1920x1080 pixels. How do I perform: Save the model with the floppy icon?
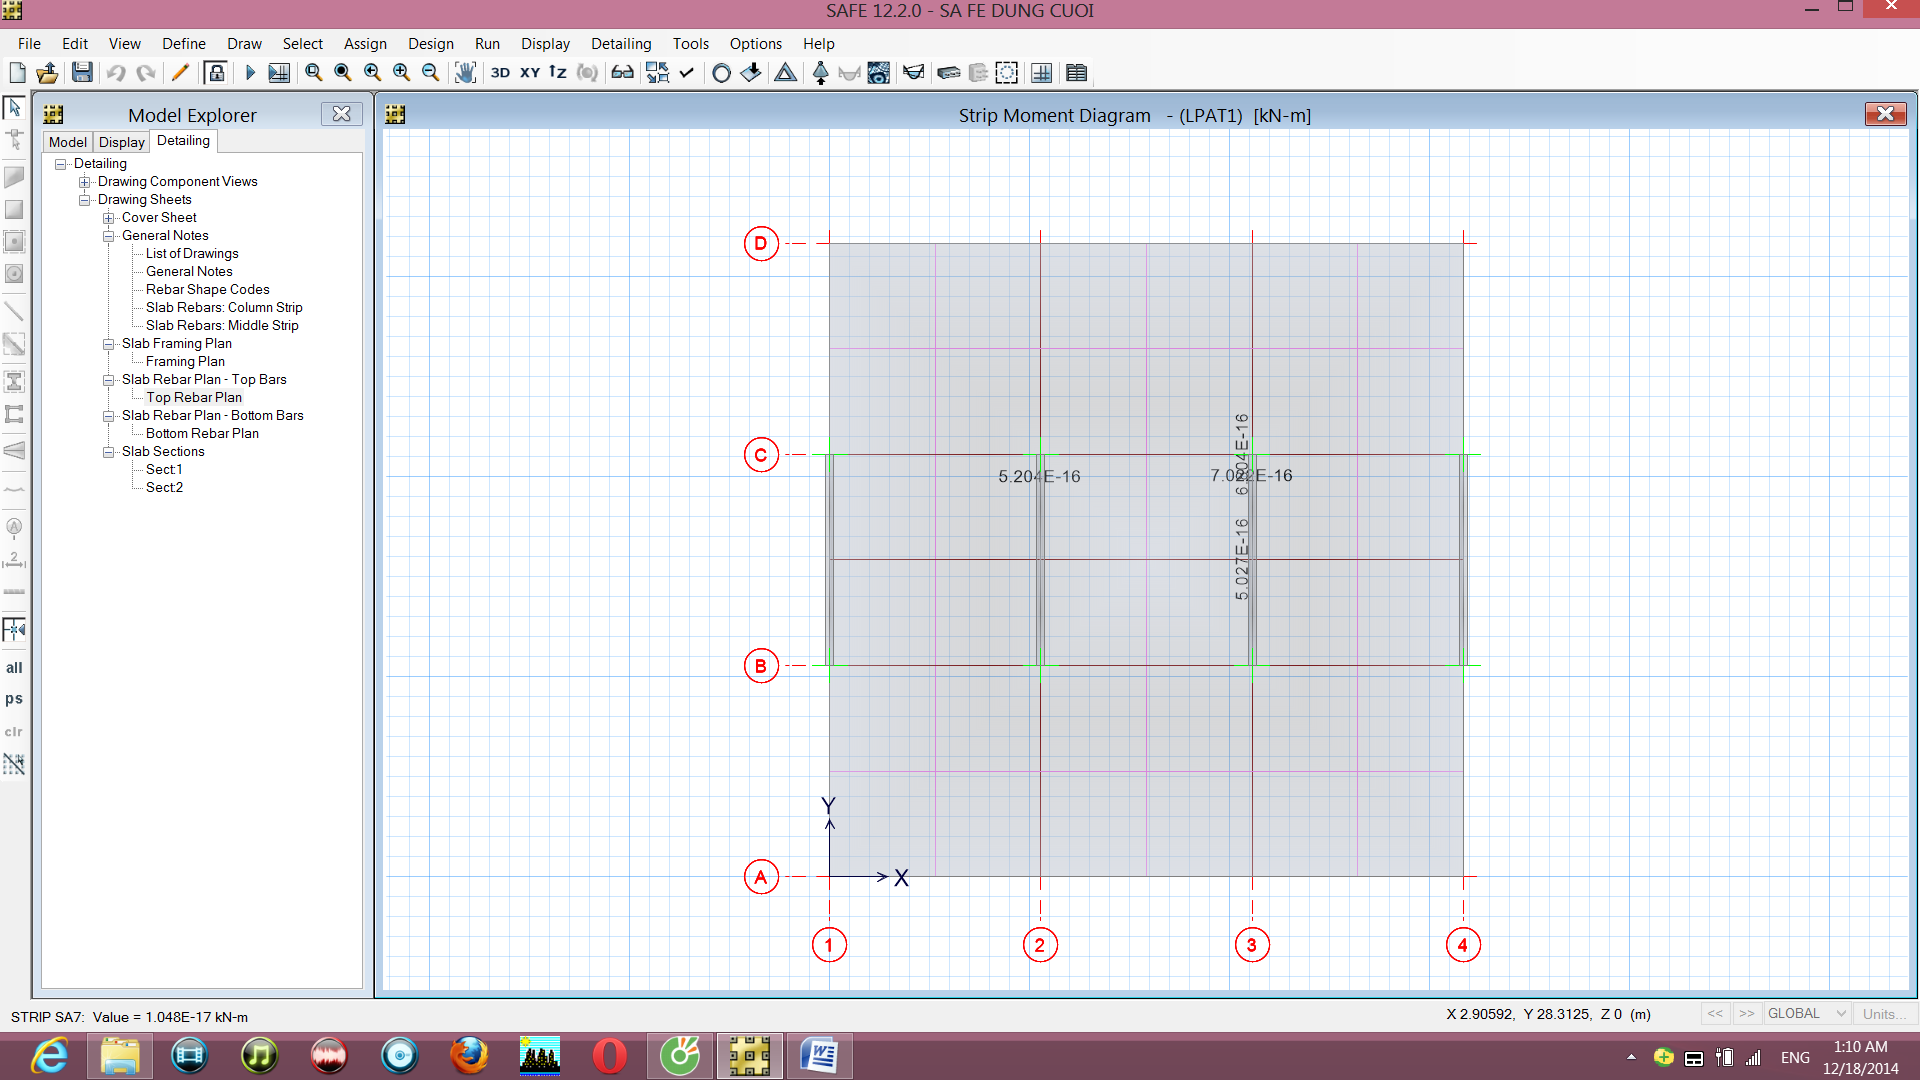(x=82, y=72)
